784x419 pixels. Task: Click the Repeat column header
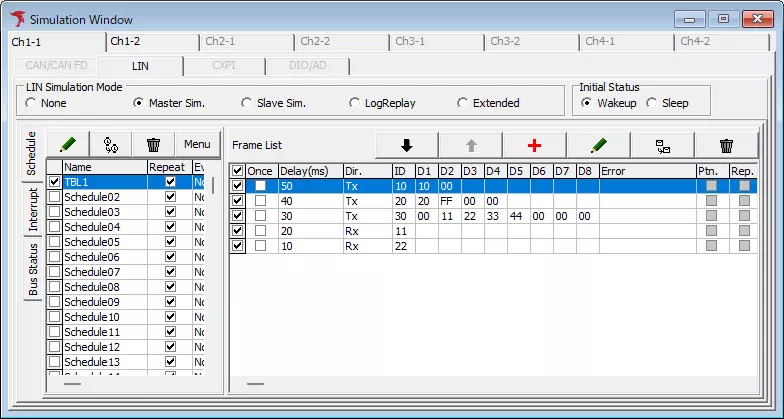coord(170,167)
